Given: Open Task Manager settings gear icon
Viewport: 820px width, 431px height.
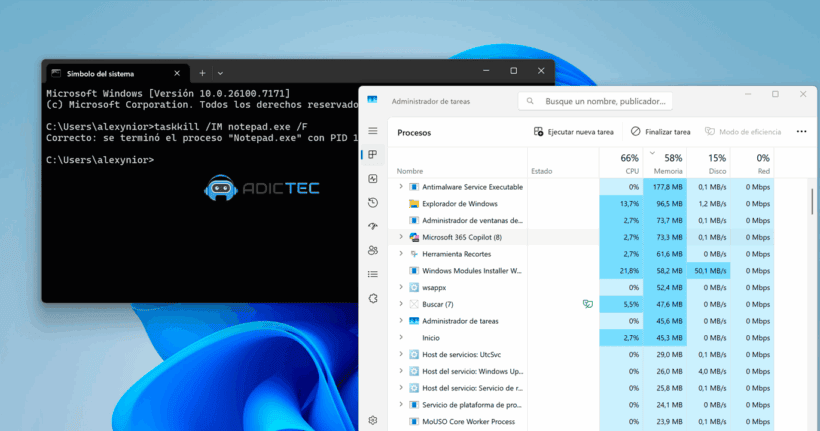Looking at the screenshot, I should coord(373,420).
